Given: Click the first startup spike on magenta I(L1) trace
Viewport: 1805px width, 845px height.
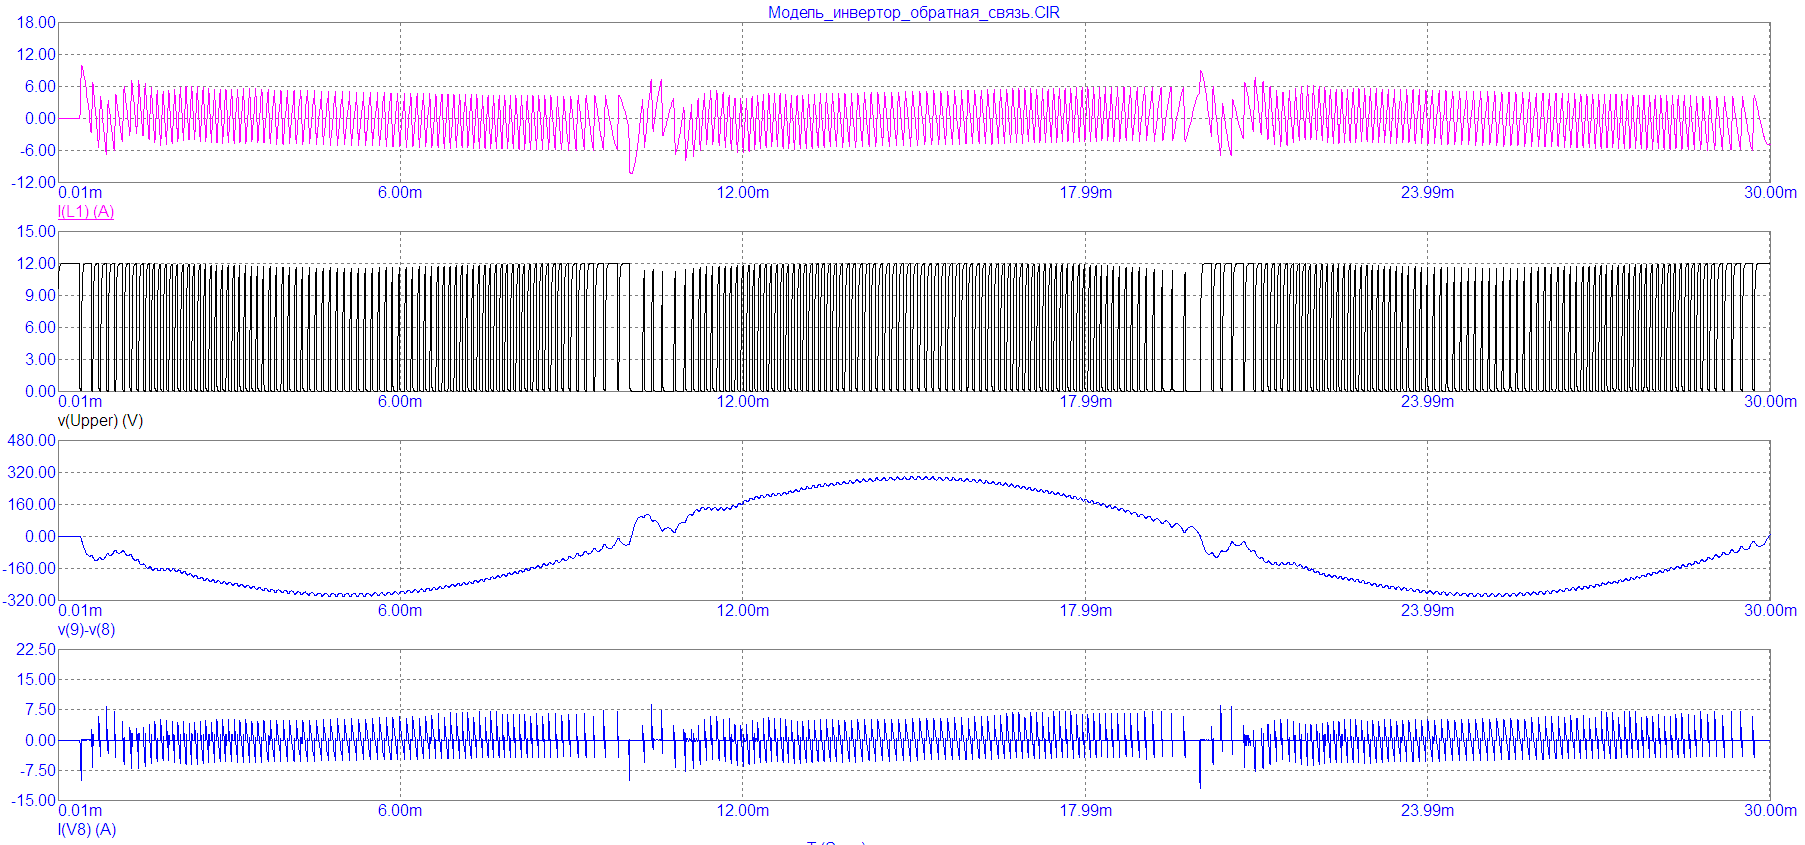Looking at the screenshot, I should click(x=82, y=68).
